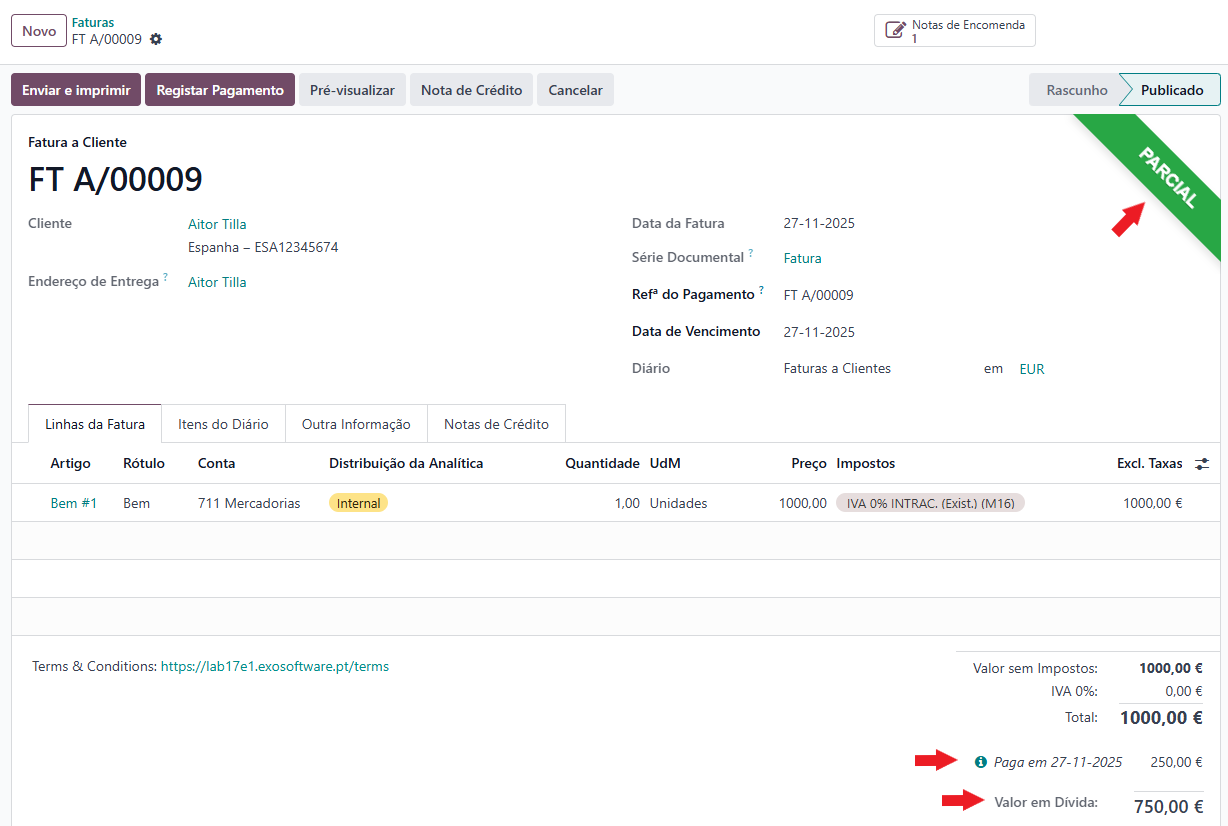
Task: Click the Conta column header
Action: click(217, 463)
